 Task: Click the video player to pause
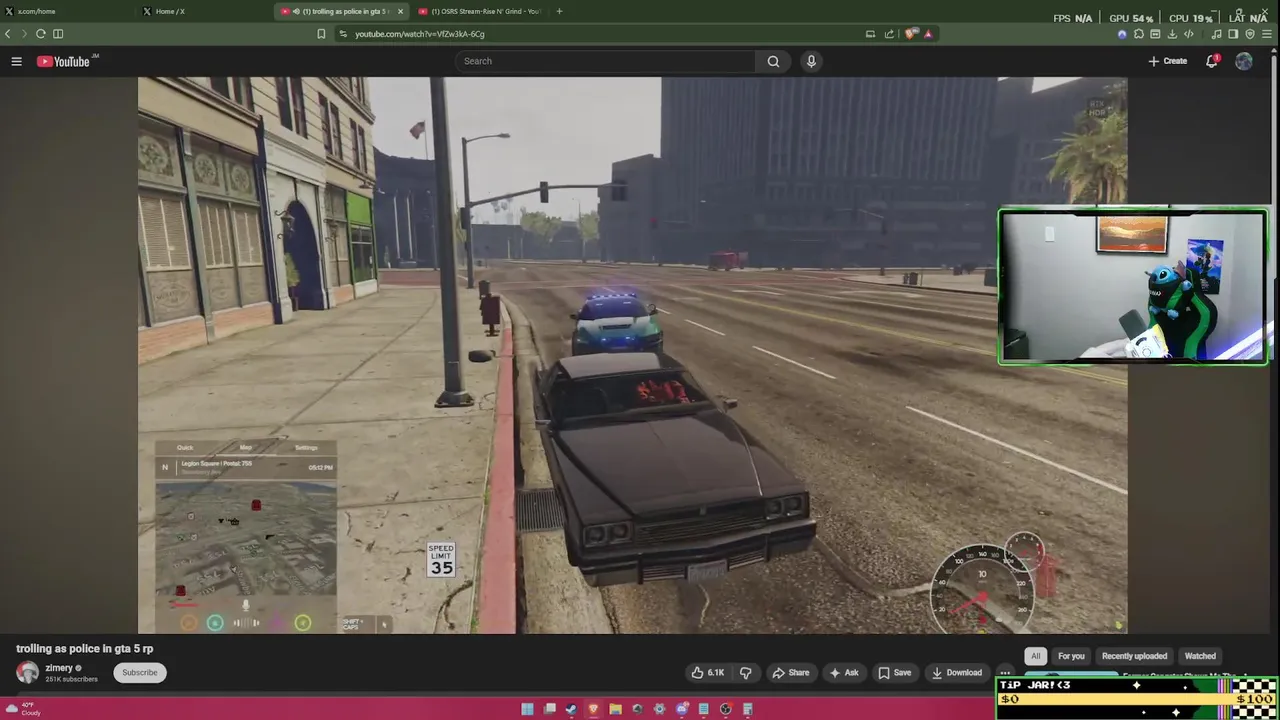click(x=632, y=355)
